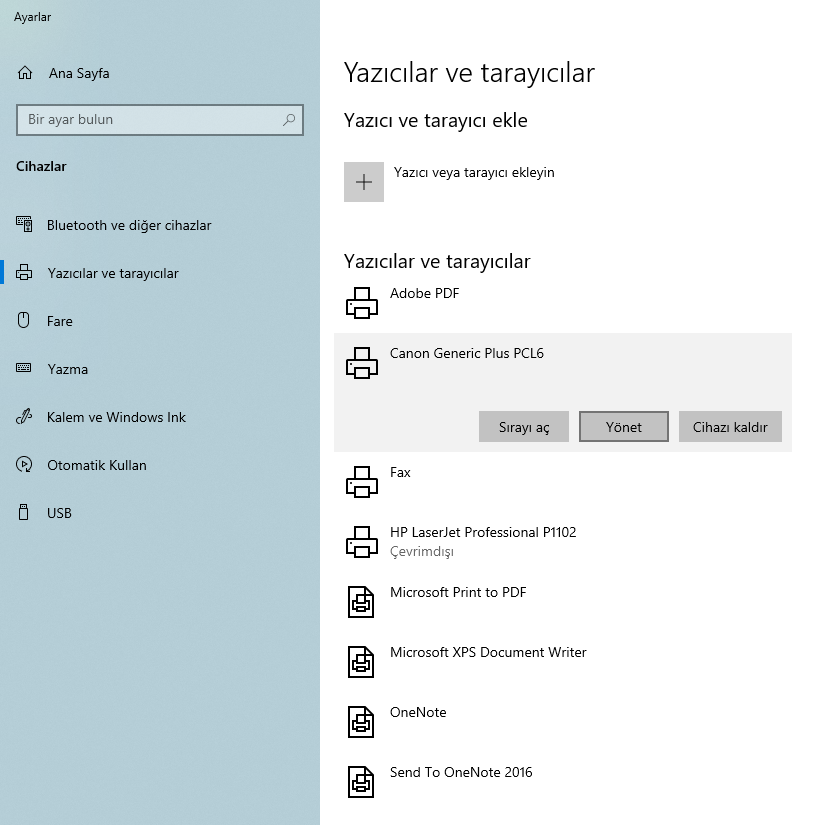Image resolution: width=824 pixels, height=825 pixels.
Task: Select HP LaserJet Professional P1102 name
Action: 483,532
